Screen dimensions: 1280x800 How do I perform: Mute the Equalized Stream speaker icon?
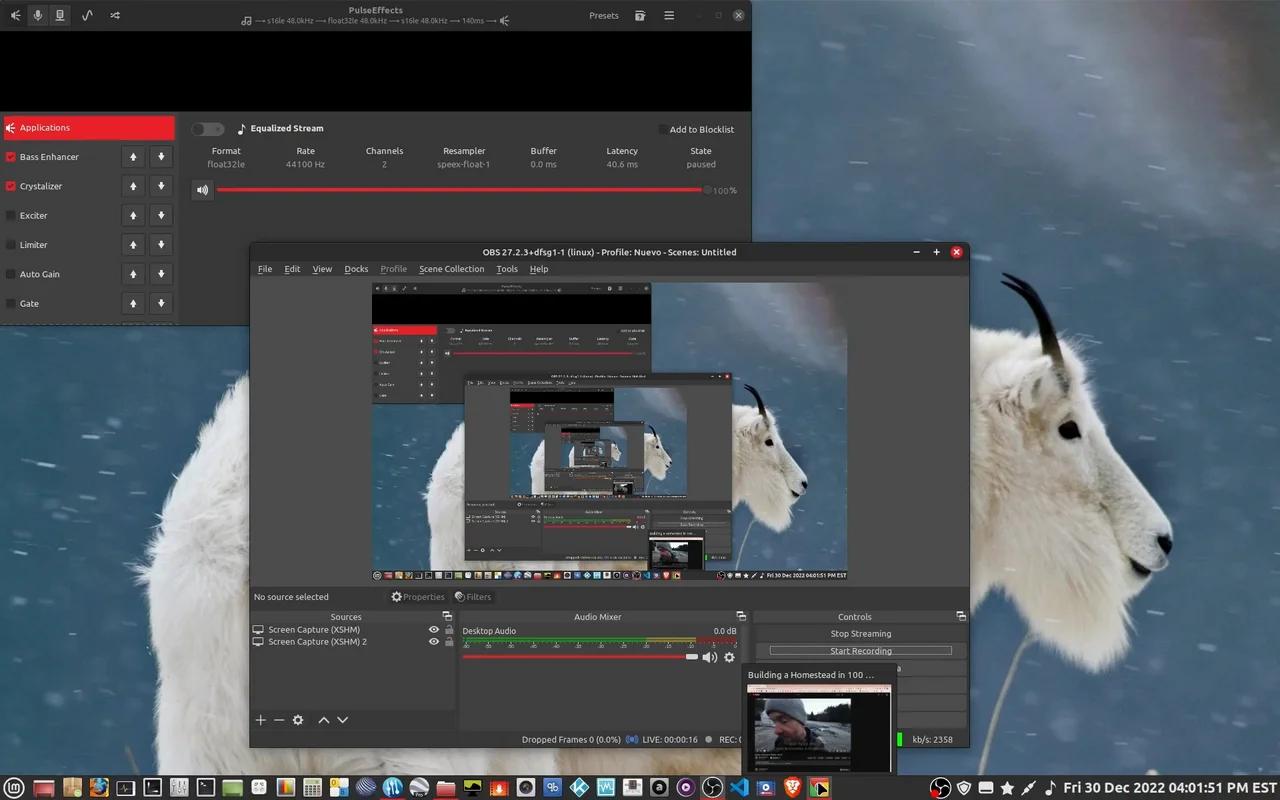click(x=203, y=190)
